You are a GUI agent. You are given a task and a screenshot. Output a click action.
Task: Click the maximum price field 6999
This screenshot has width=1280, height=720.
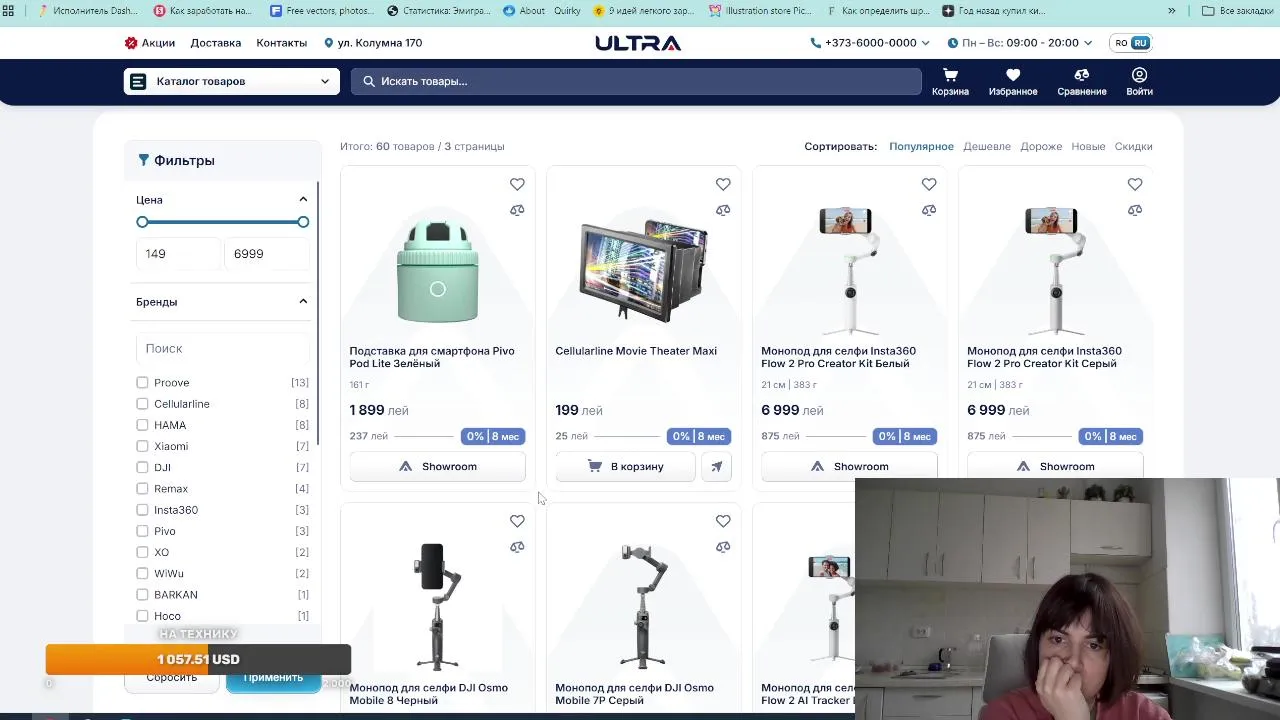(266, 254)
